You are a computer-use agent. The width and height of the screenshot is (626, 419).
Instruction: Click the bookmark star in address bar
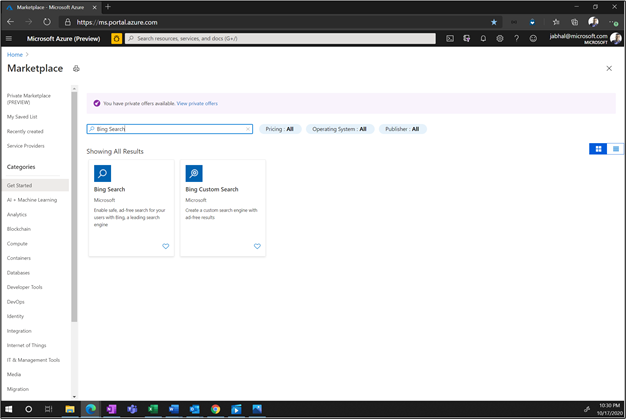pyautogui.click(x=494, y=22)
